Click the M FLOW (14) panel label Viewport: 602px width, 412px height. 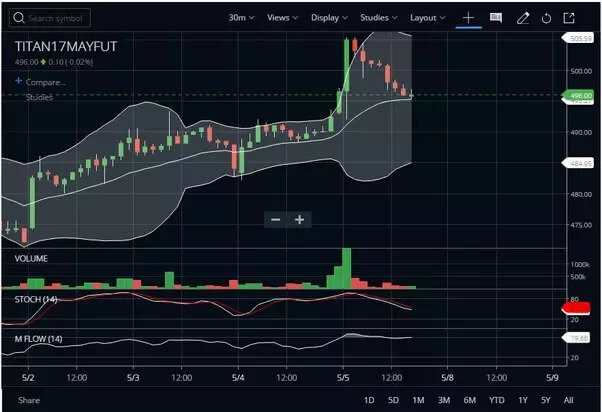(x=38, y=339)
